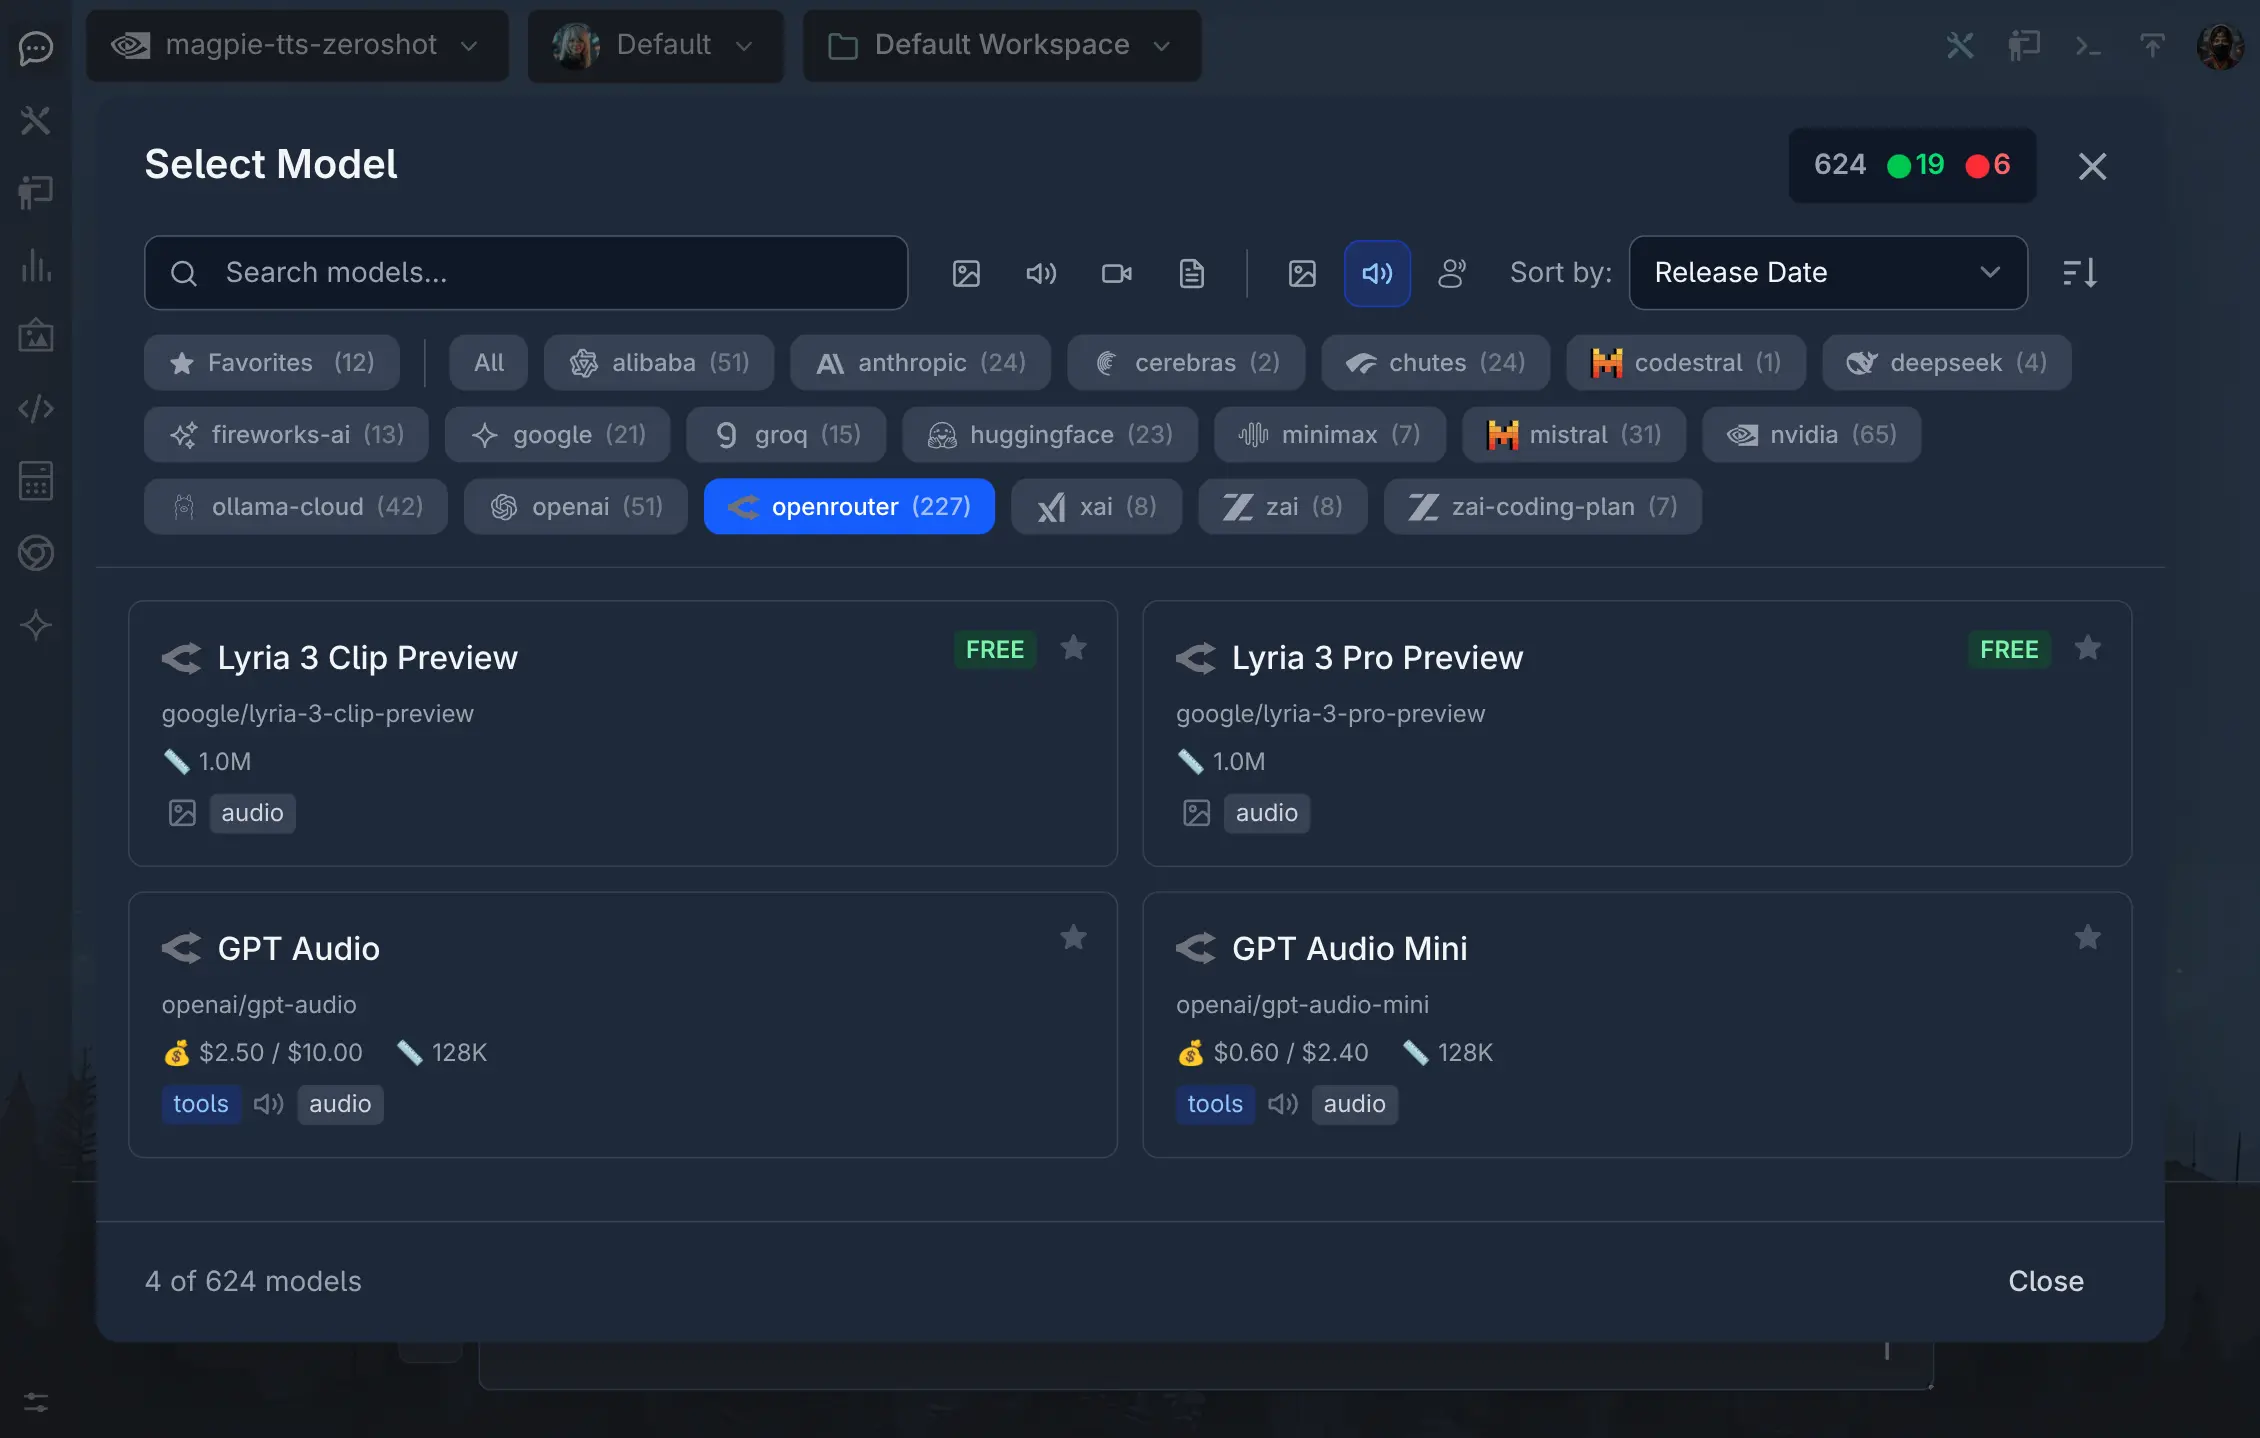This screenshot has height=1438, width=2260.
Task: Open the presentation icon in the top right bar
Action: coord(2024,45)
